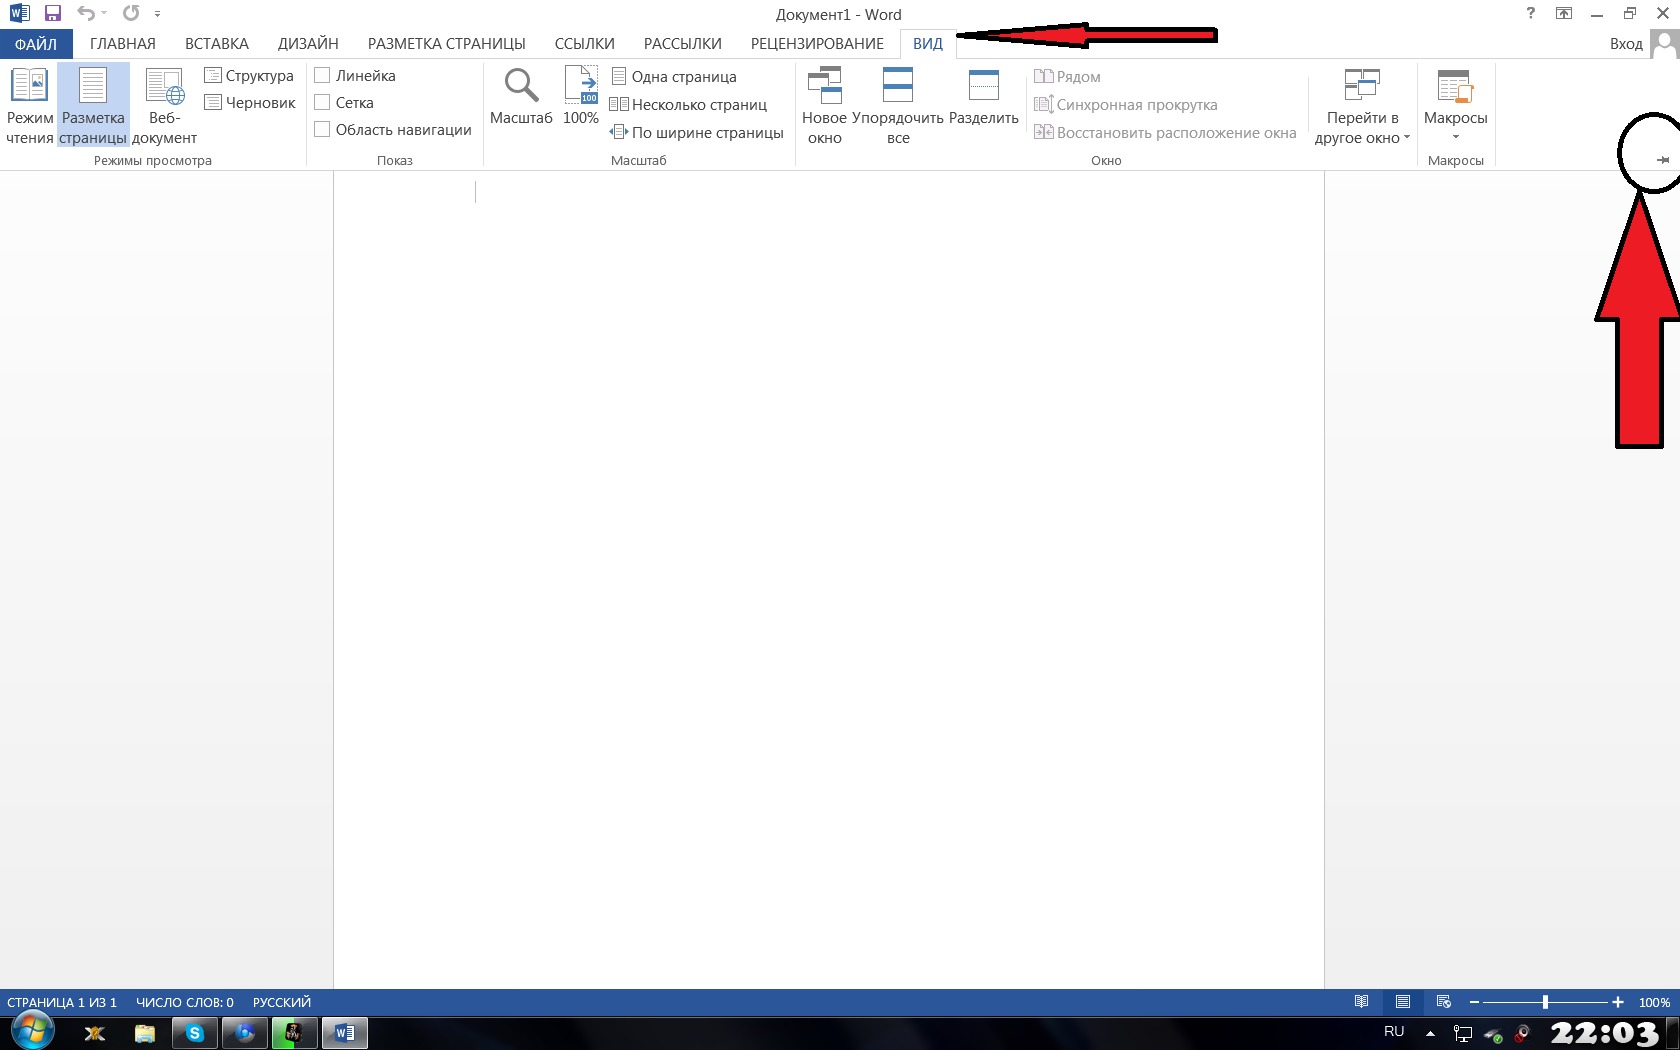Click Рядом side-by-side view
This screenshot has width=1680, height=1050.
1067,76
